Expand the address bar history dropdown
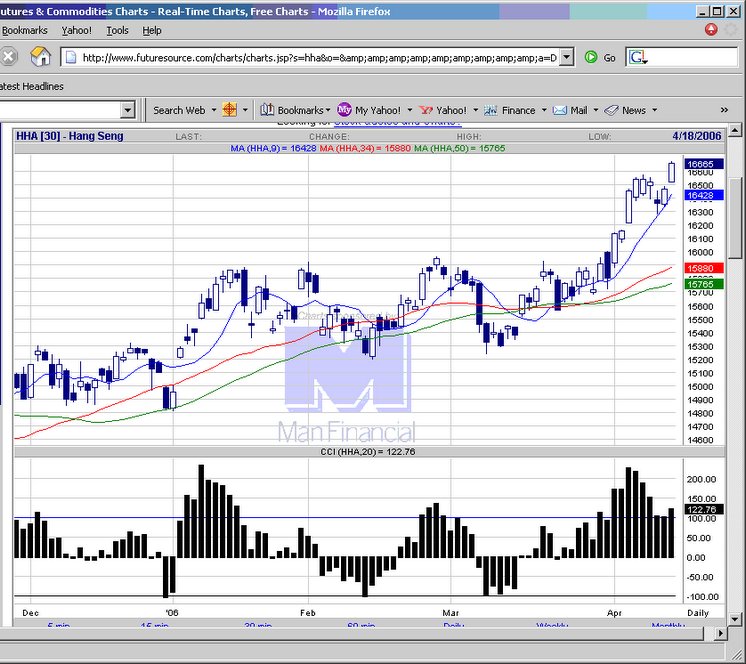 pos(566,58)
